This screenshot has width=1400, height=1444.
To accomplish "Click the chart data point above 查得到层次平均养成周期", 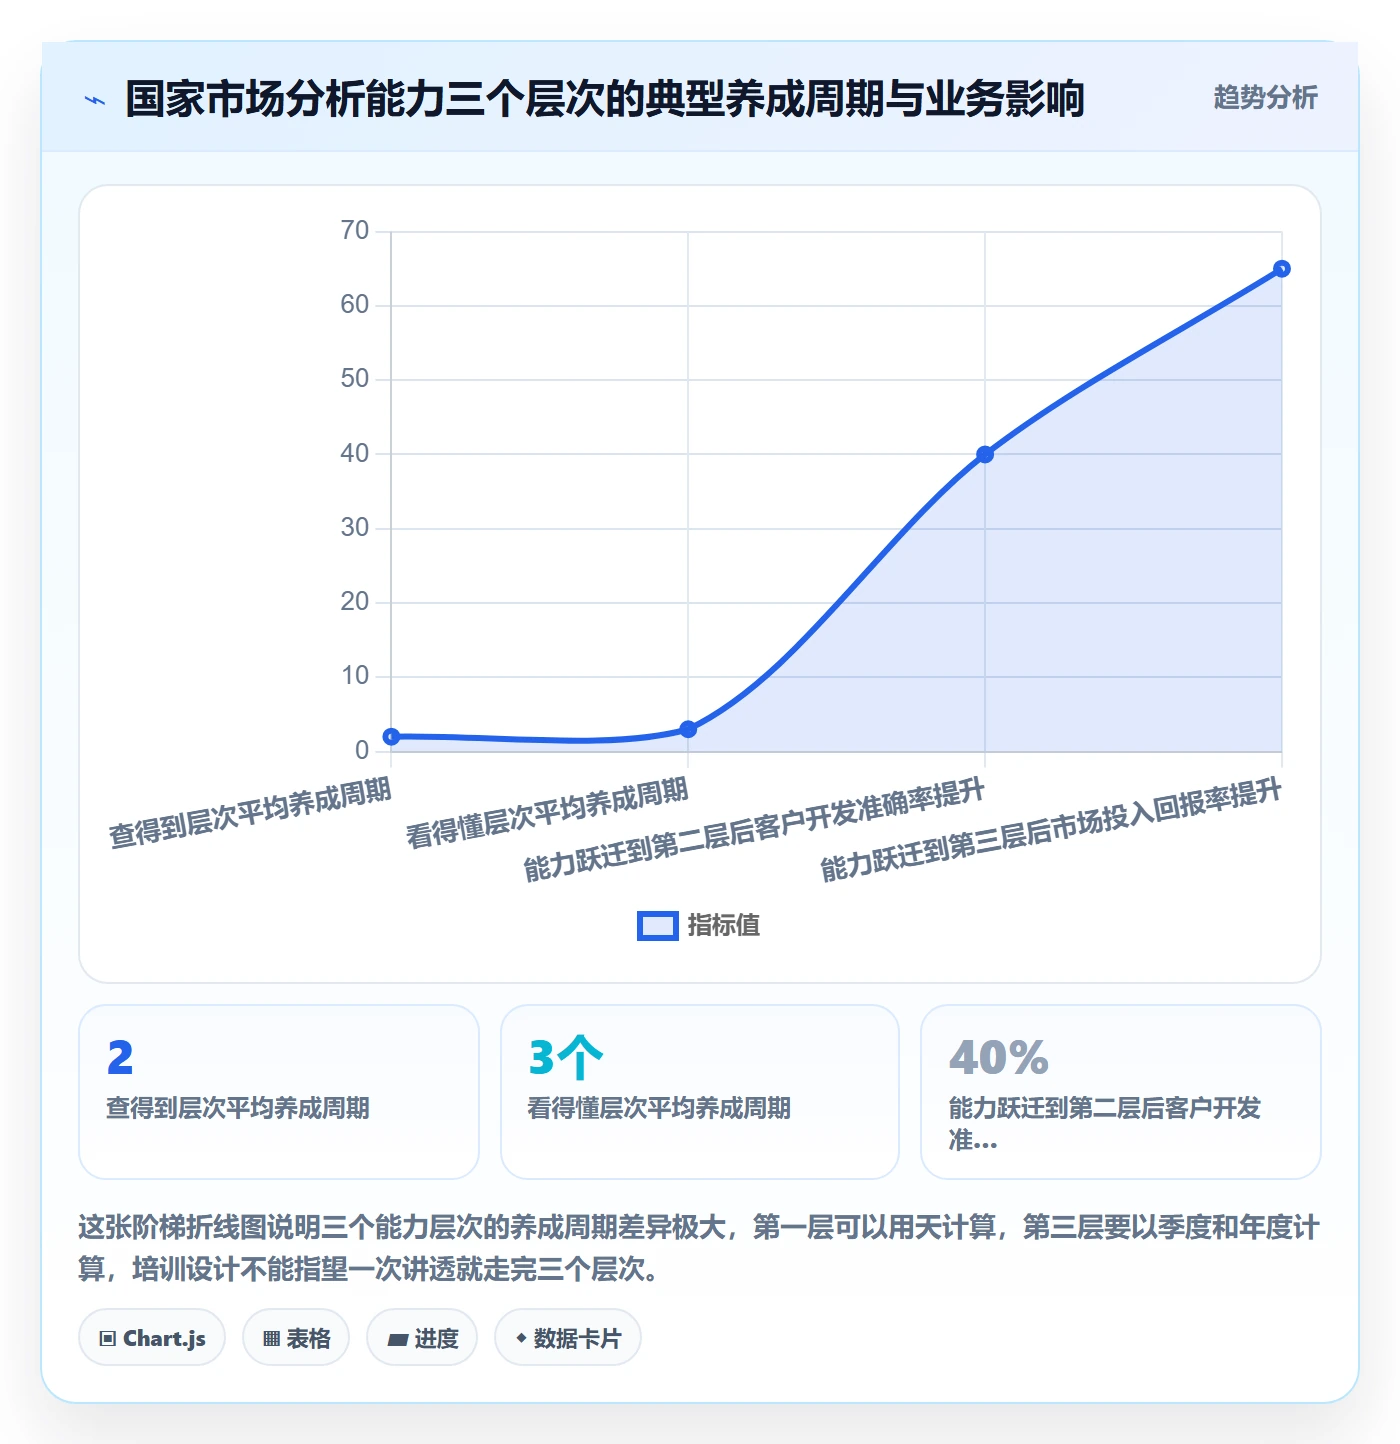I will pyautogui.click(x=391, y=737).
